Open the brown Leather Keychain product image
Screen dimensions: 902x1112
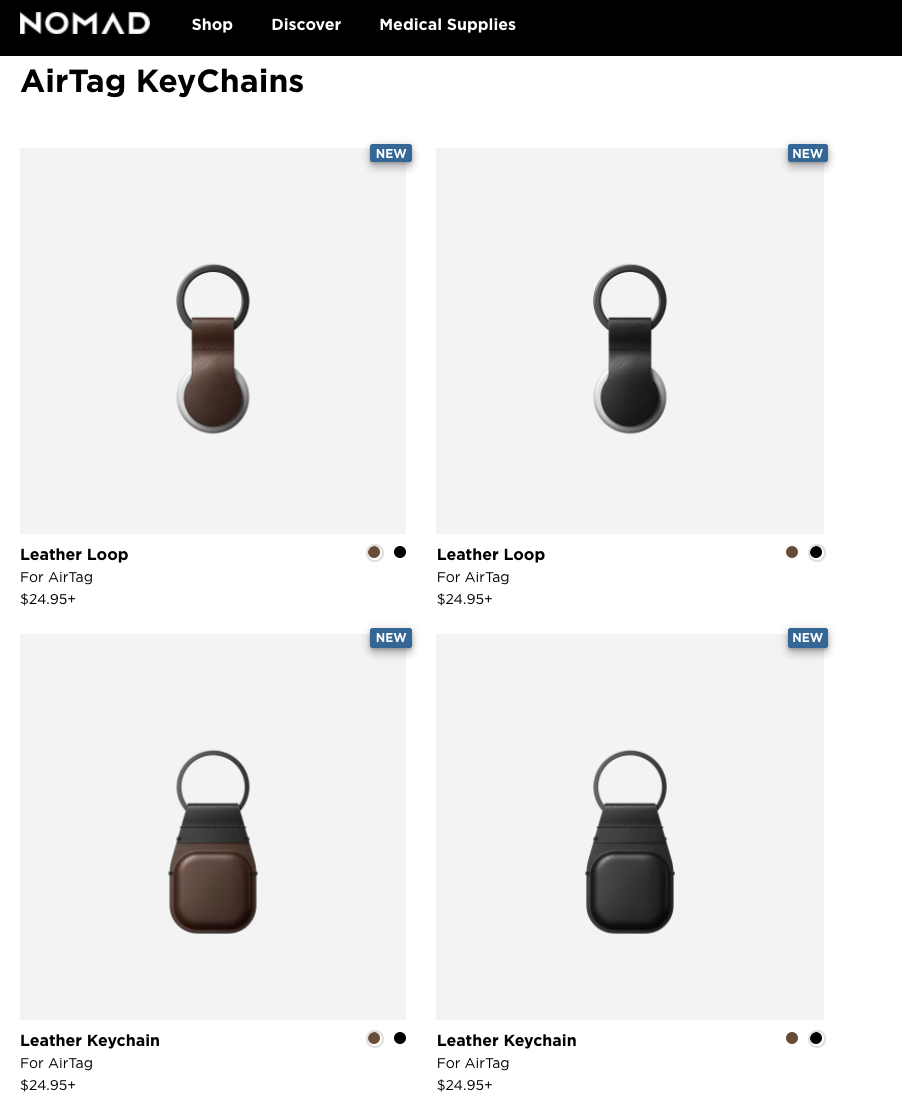pyautogui.click(x=213, y=827)
